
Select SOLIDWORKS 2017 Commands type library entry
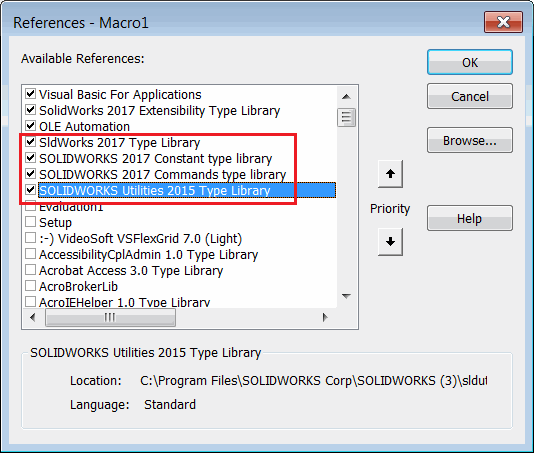point(162,175)
